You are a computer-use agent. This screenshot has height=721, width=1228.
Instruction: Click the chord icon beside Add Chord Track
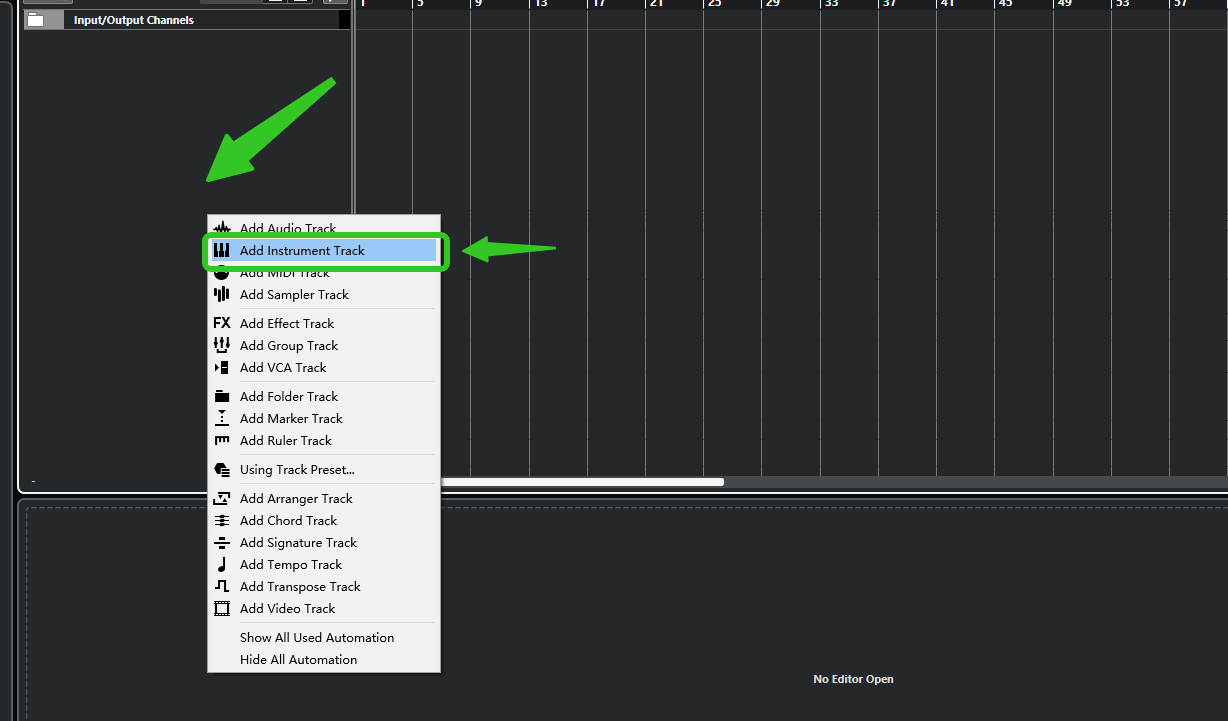[x=222, y=521]
